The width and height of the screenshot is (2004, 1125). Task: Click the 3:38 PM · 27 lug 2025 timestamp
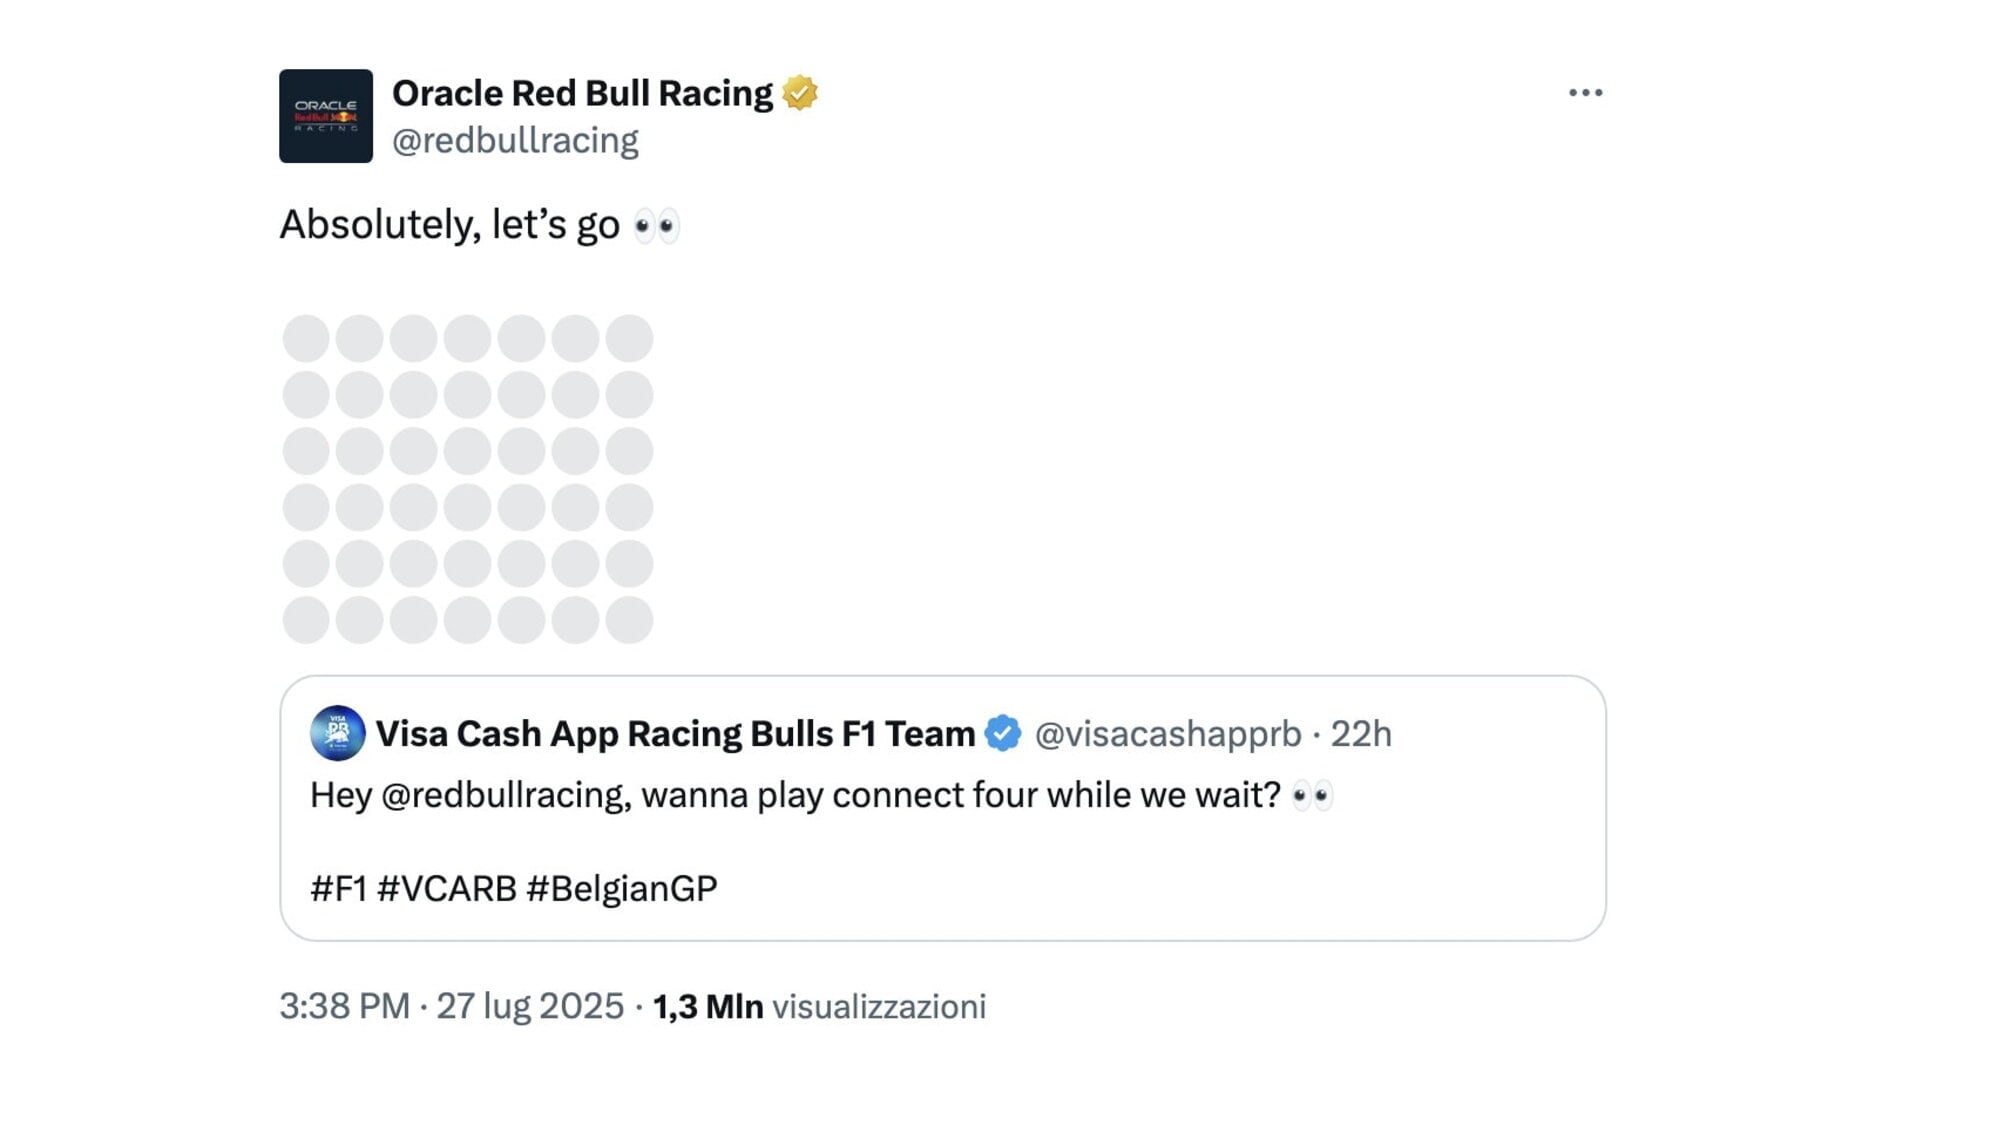point(451,1006)
